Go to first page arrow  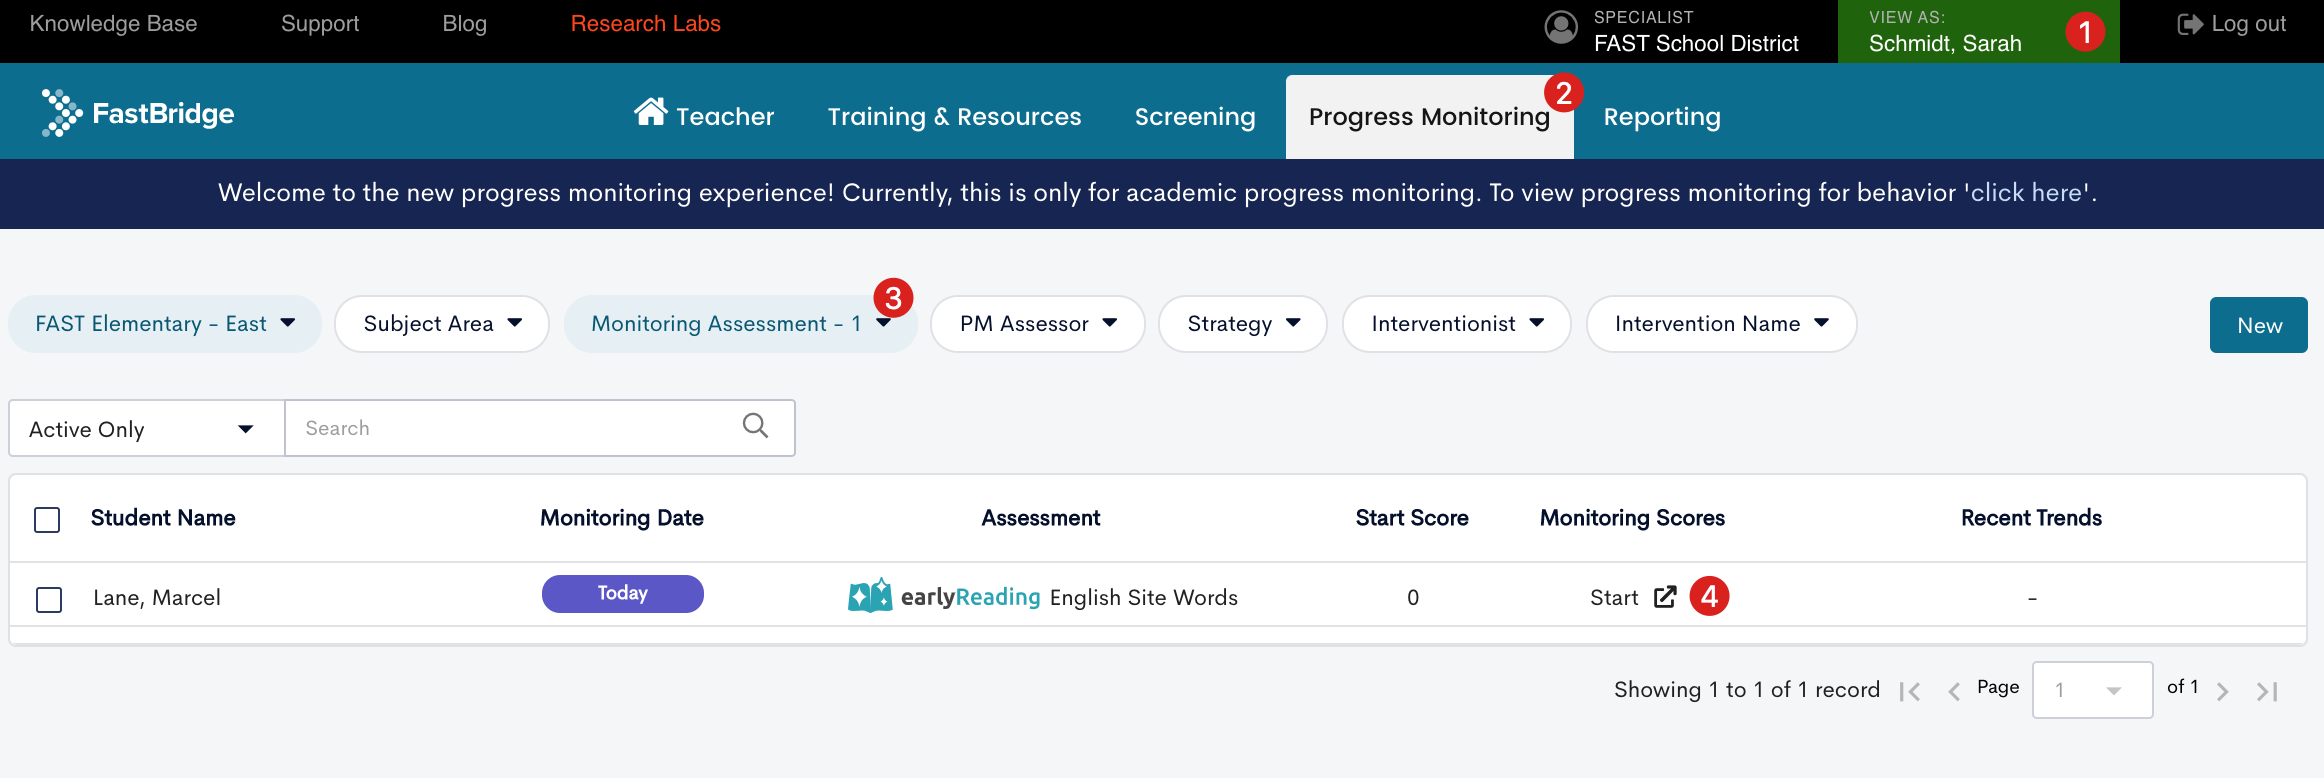coord(1910,691)
